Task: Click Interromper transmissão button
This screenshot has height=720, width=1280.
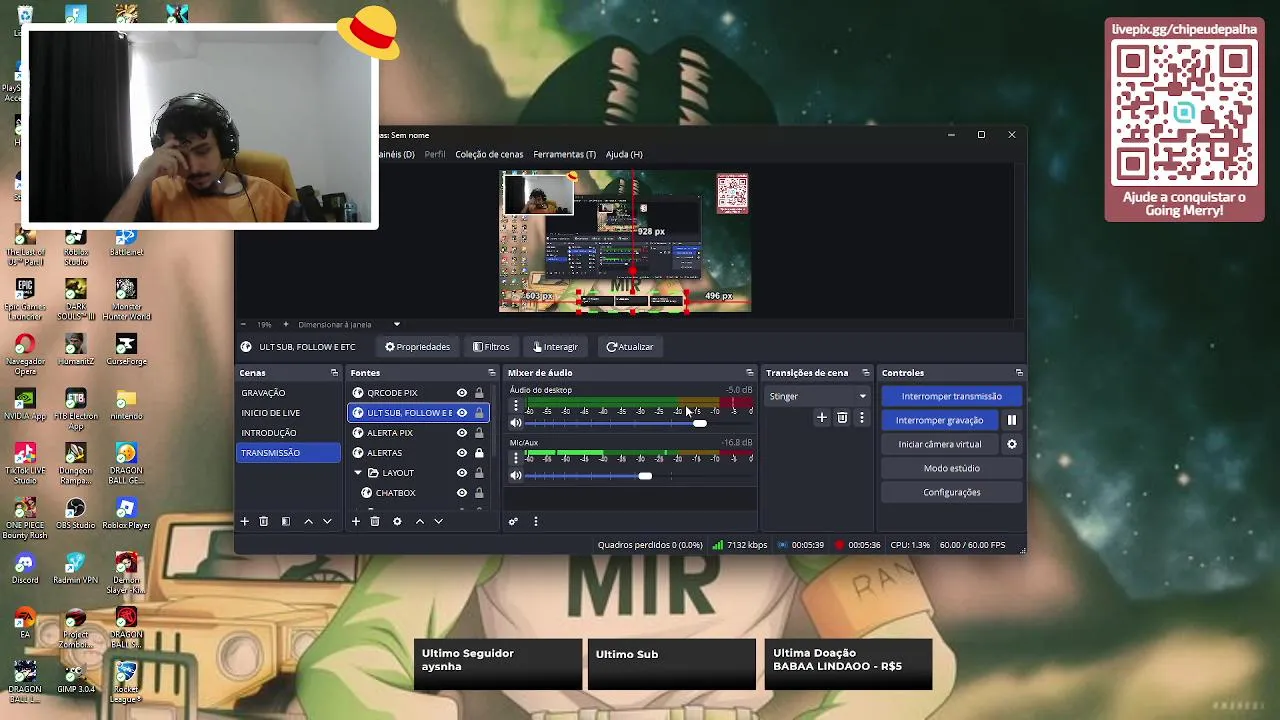Action: pos(951,396)
